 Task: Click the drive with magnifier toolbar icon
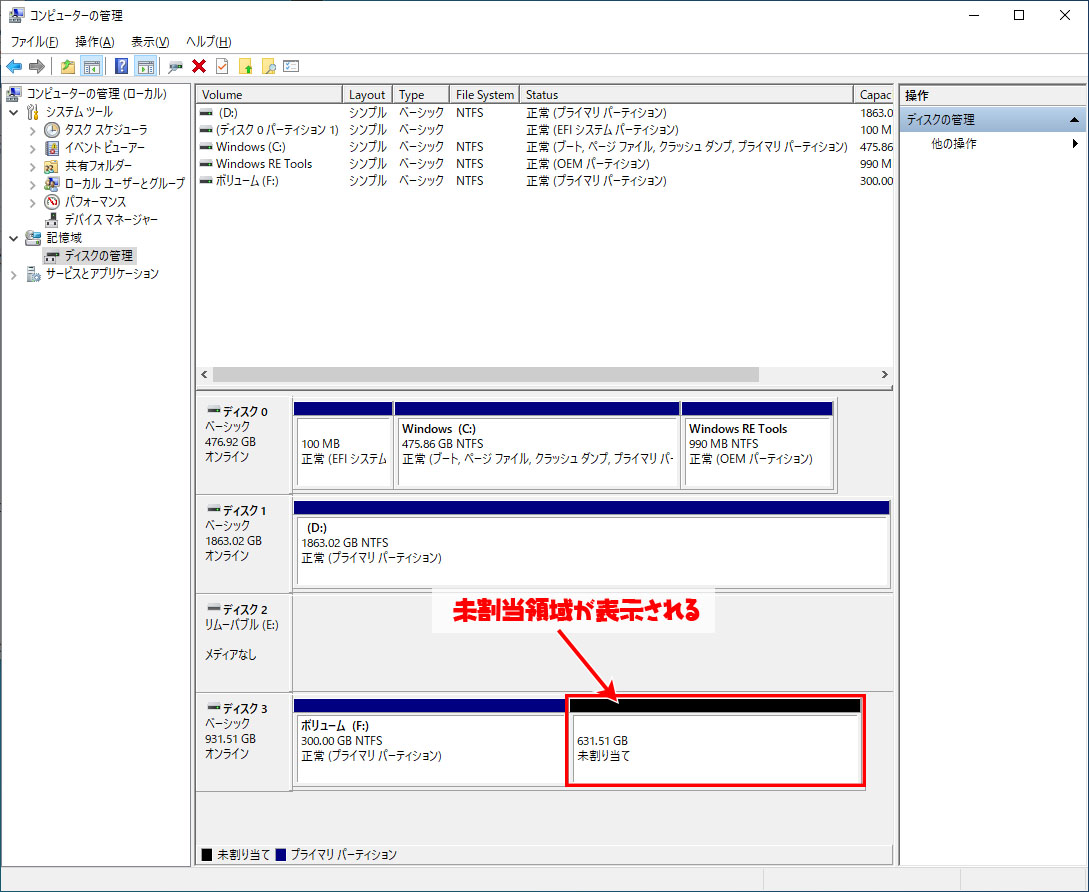pyautogui.click(x=176, y=67)
